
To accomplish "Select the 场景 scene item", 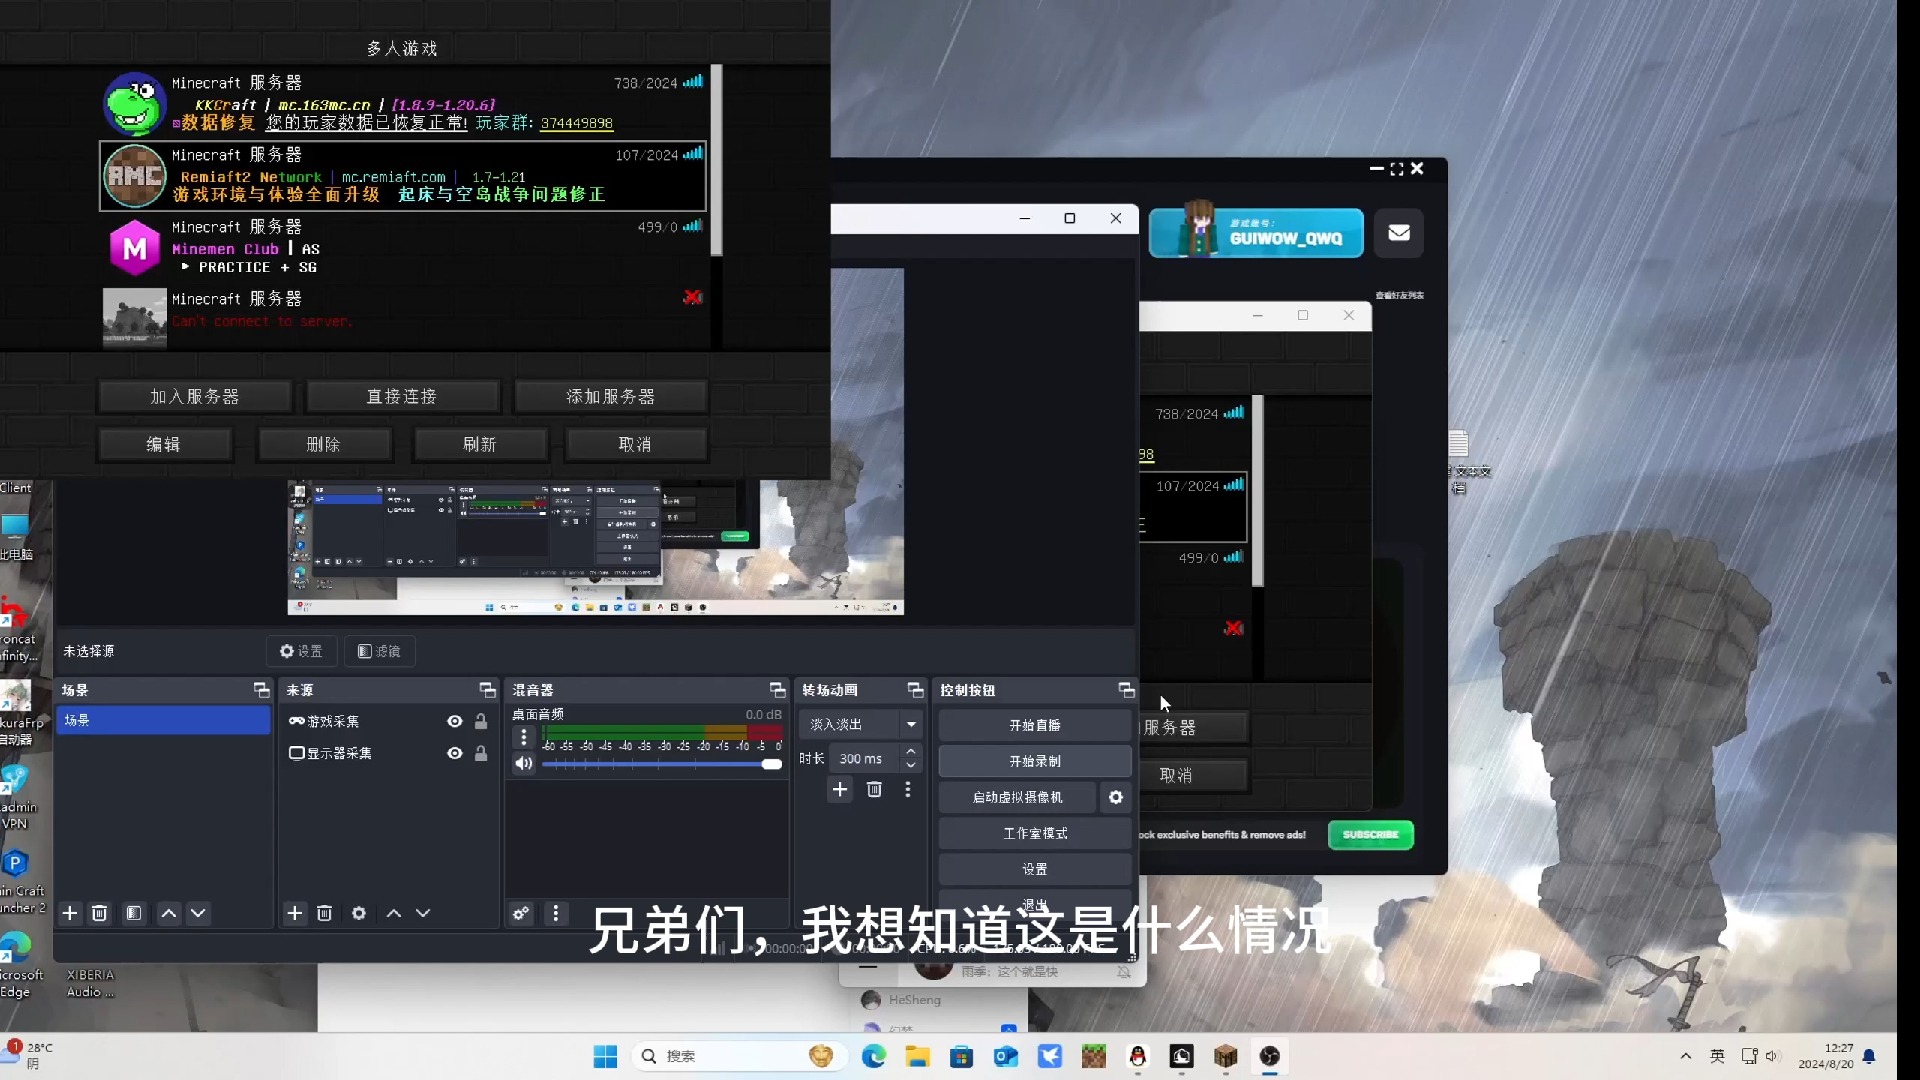I will click(163, 720).
